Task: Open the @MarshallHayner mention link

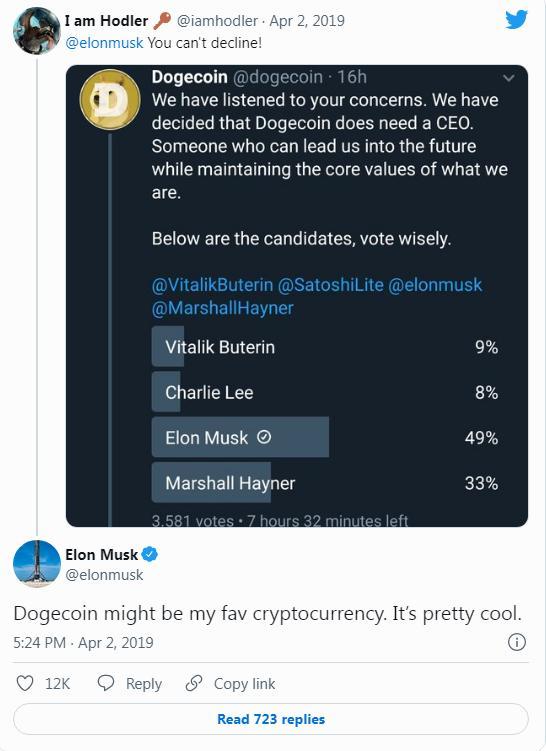Action: (222, 308)
